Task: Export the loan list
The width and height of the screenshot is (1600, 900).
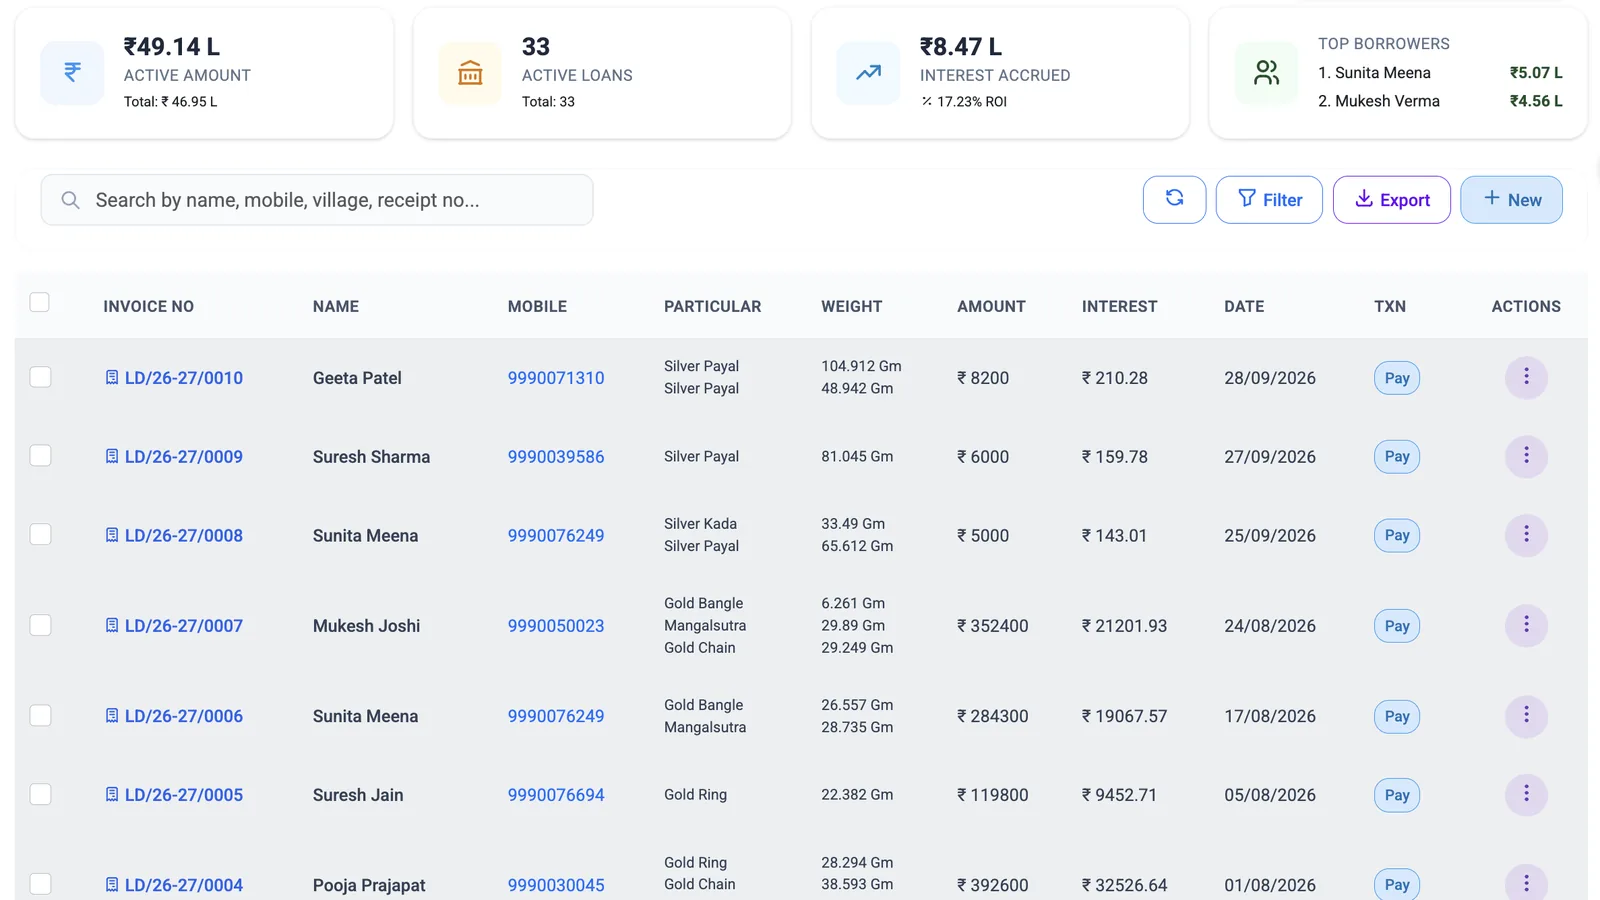Action: pos(1391,199)
